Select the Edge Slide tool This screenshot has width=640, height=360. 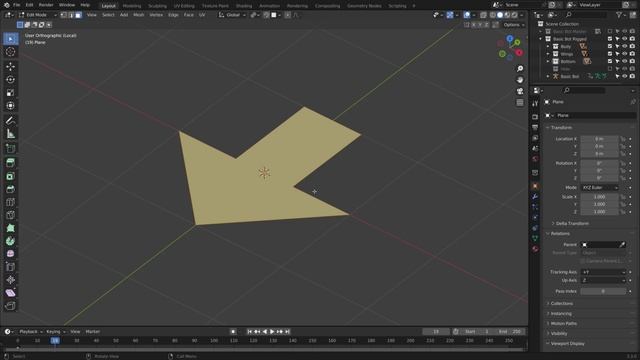pyautogui.click(x=11, y=267)
